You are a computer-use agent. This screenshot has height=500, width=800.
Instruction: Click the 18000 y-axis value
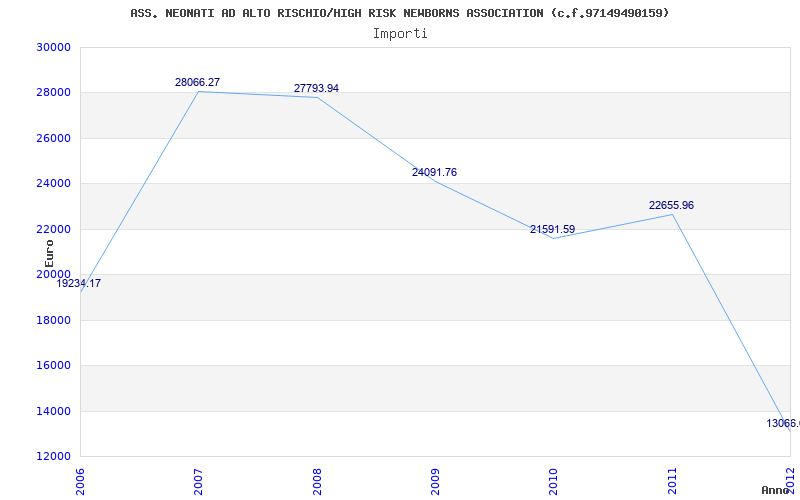53,320
